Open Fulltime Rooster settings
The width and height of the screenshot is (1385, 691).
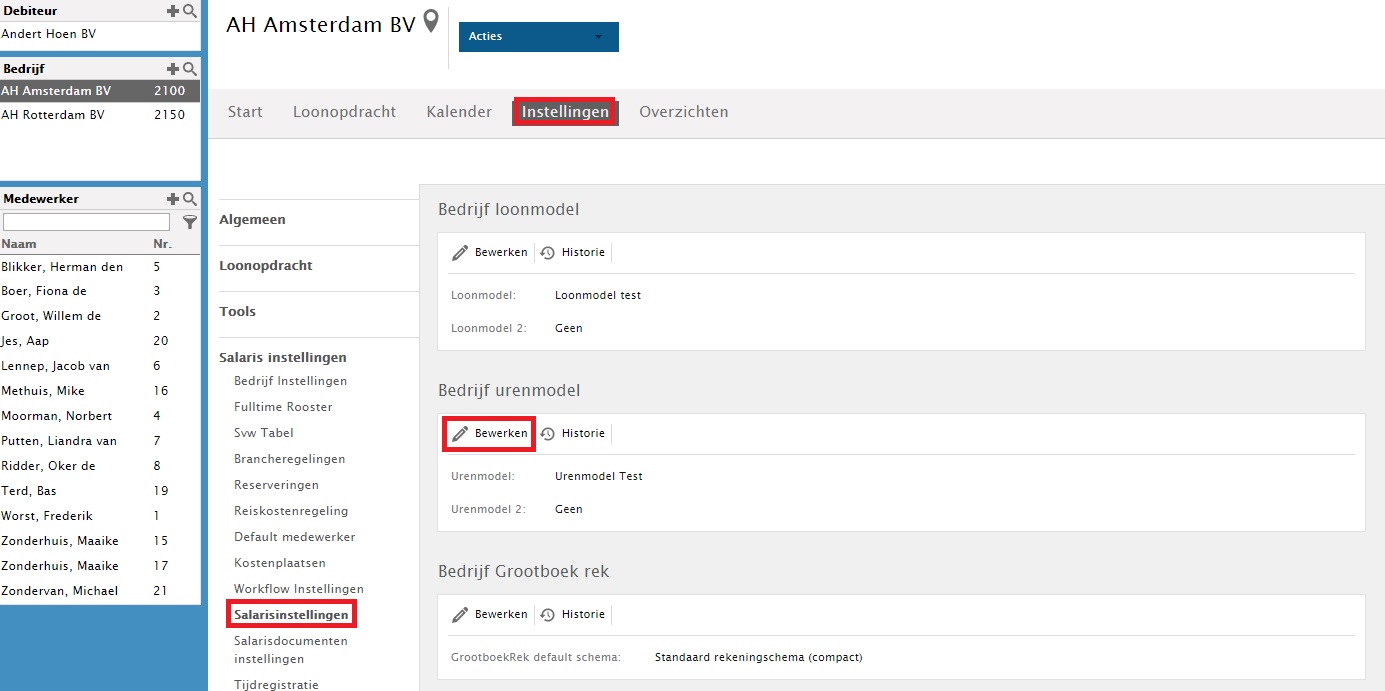(283, 407)
